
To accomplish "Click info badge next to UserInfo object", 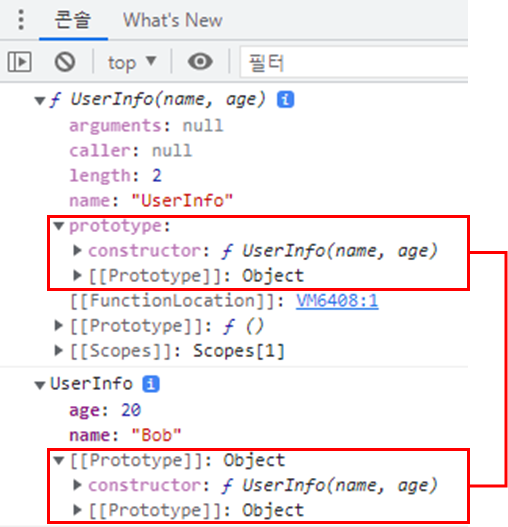I will pos(151,384).
